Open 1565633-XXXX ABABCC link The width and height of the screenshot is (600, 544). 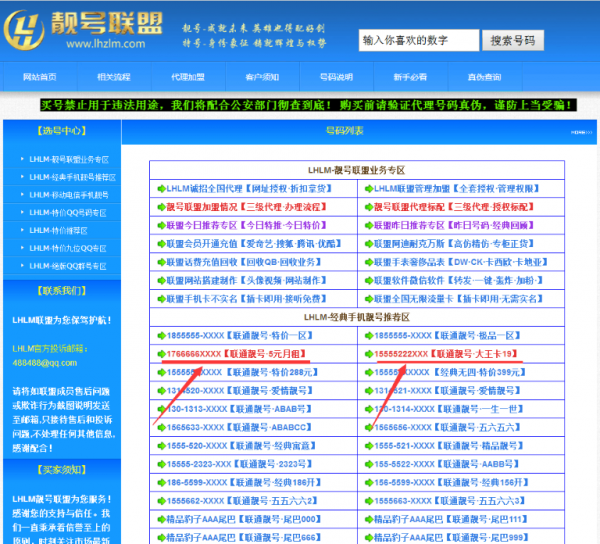click(240, 427)
